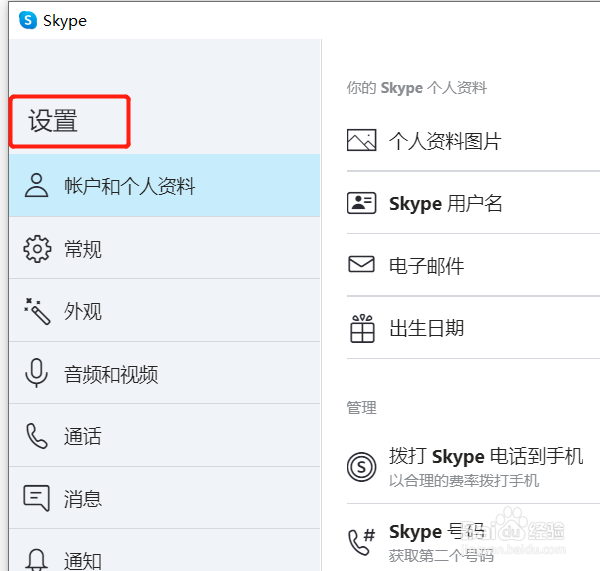Select the 音频和视频 settings tab

(165, 373)
